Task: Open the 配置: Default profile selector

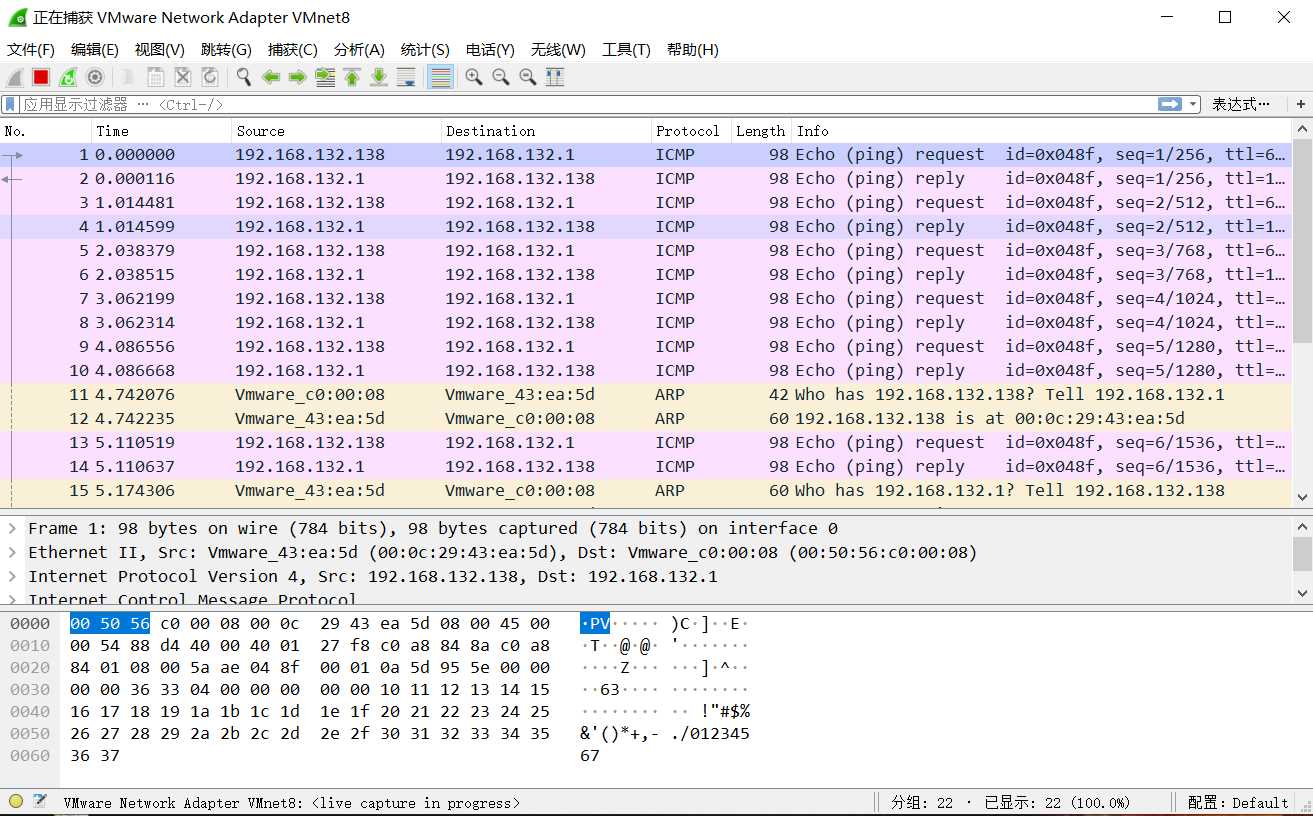Action: pyautogui.click(x=1237, y=802)
